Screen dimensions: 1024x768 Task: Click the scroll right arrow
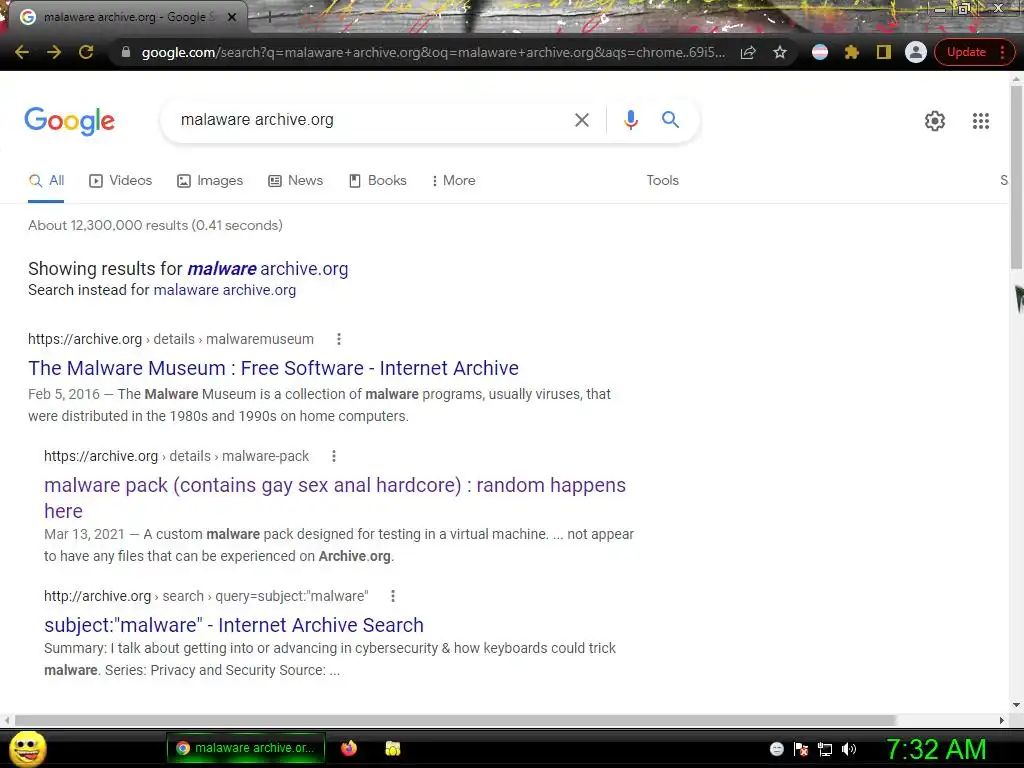1002,720
